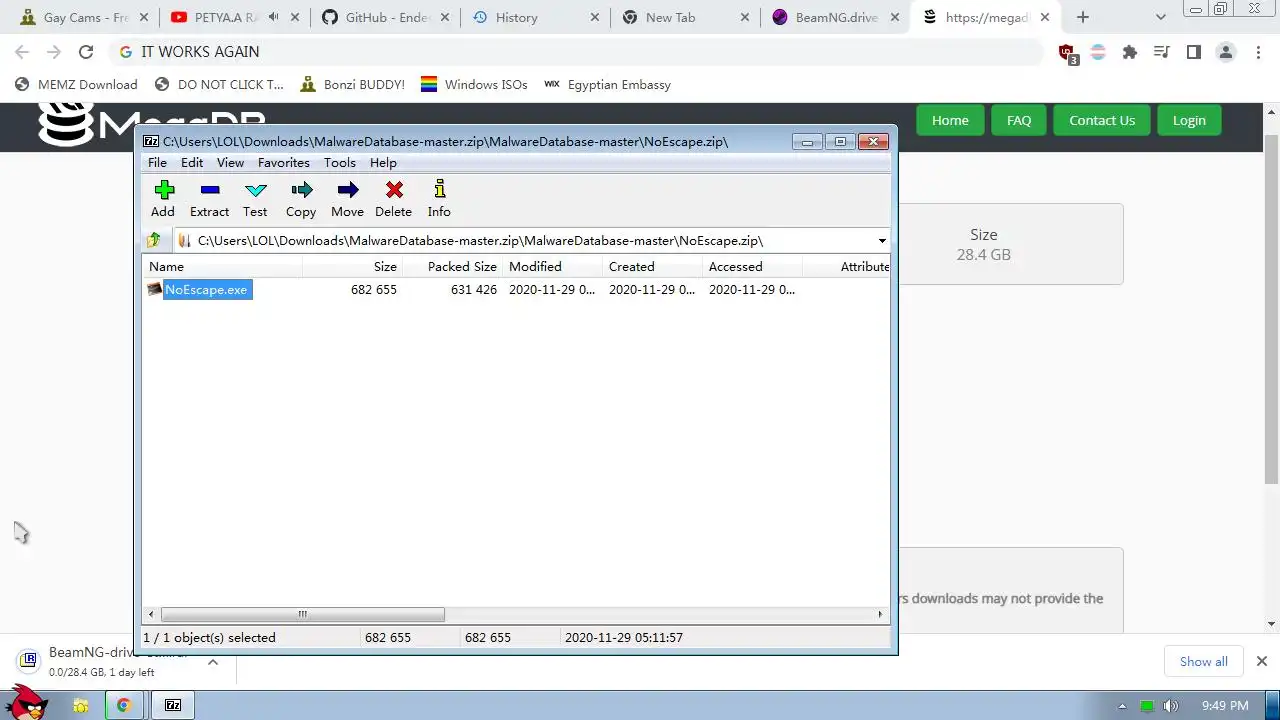Open a new browser tab with plus

click(1082, 17)
